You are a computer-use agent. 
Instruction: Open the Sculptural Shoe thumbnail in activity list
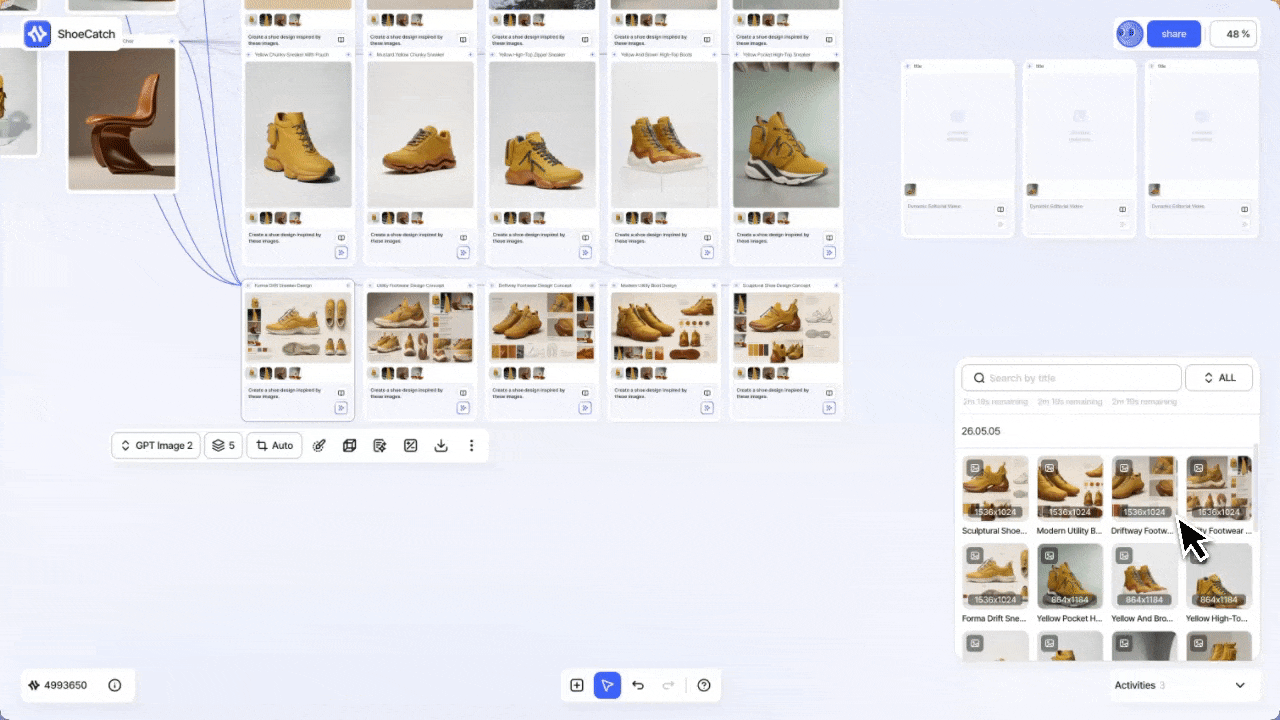(995, 489)
